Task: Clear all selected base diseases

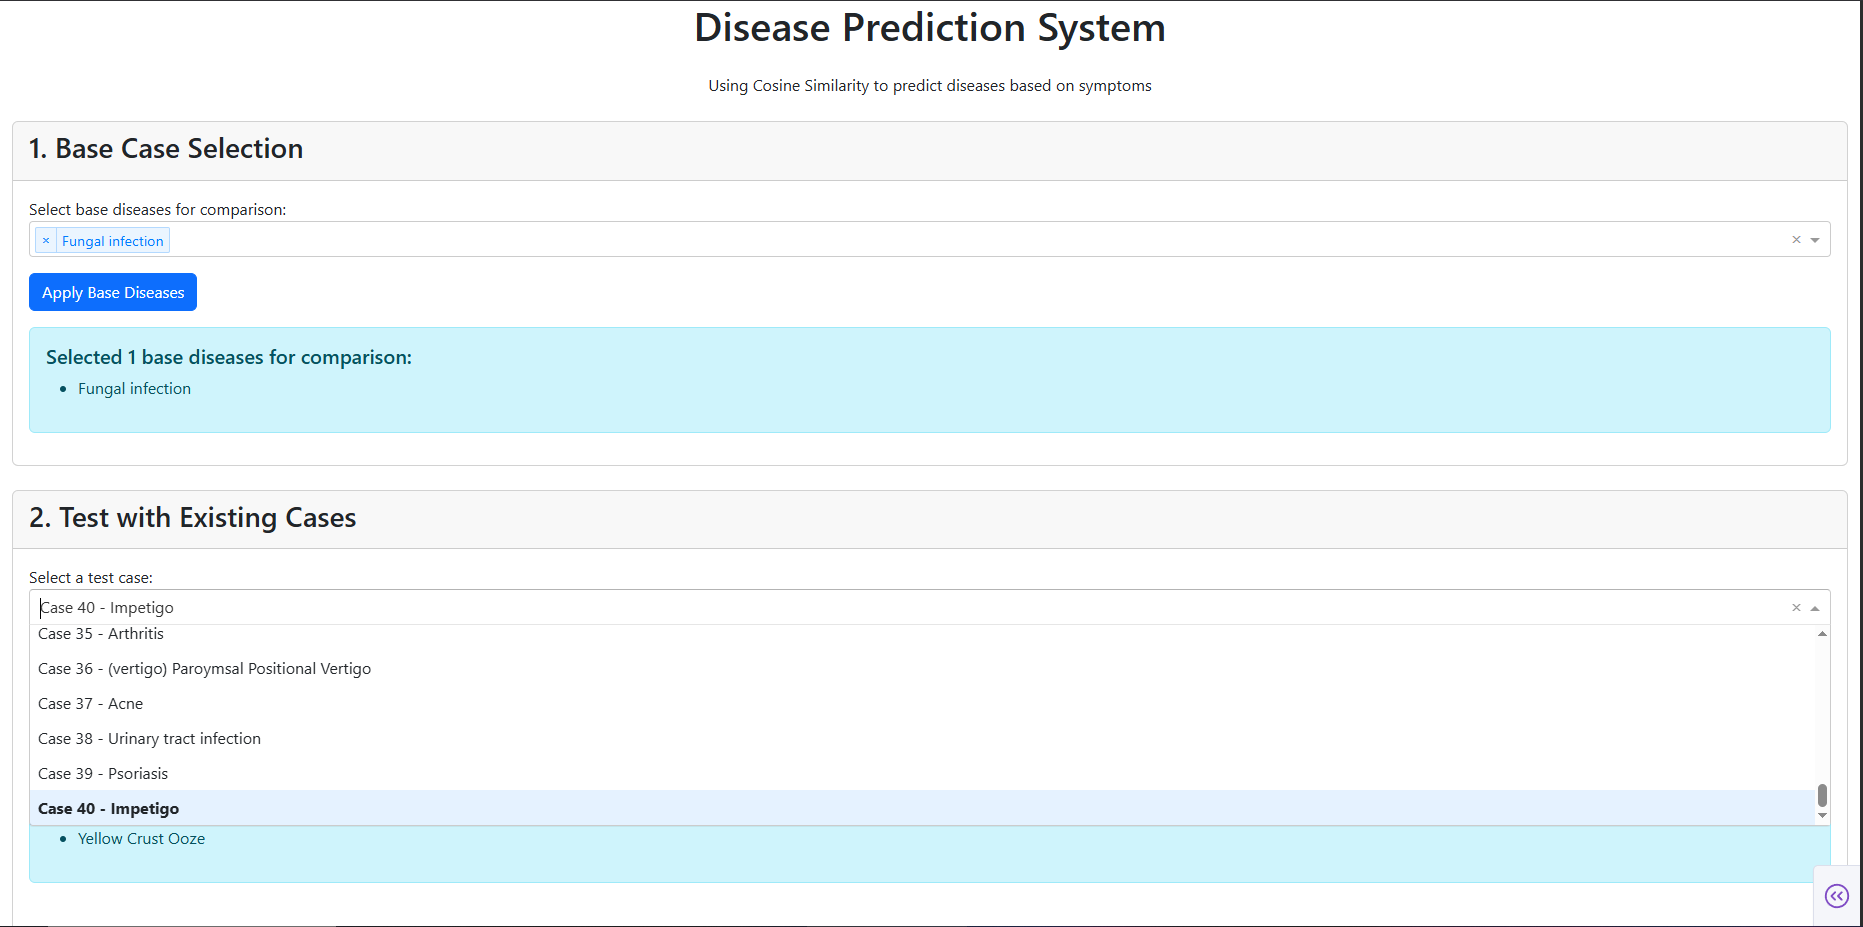Action: click(x=1796, y=240)
